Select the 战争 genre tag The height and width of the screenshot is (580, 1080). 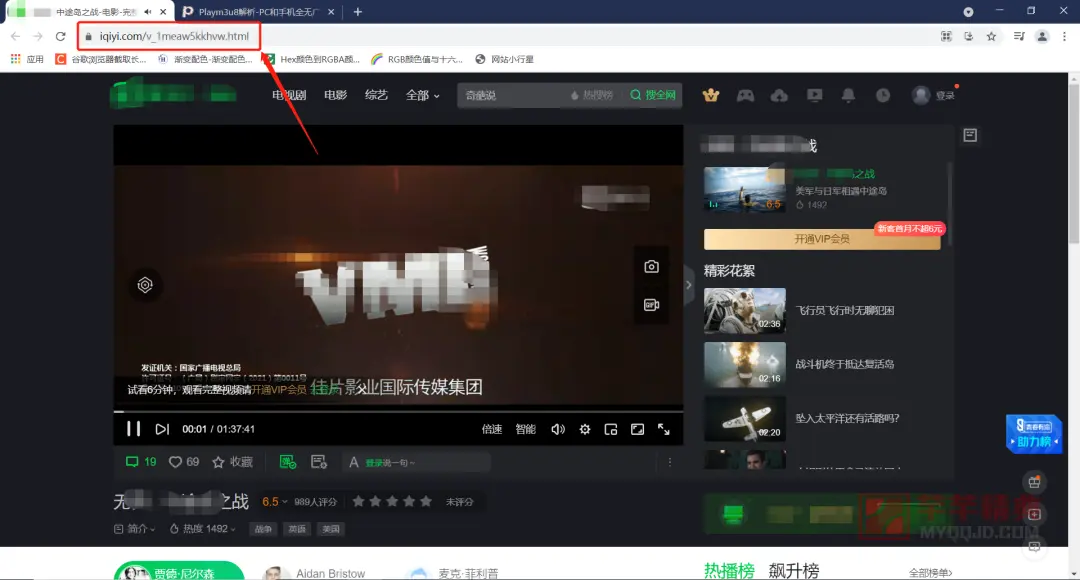point(263,529)
